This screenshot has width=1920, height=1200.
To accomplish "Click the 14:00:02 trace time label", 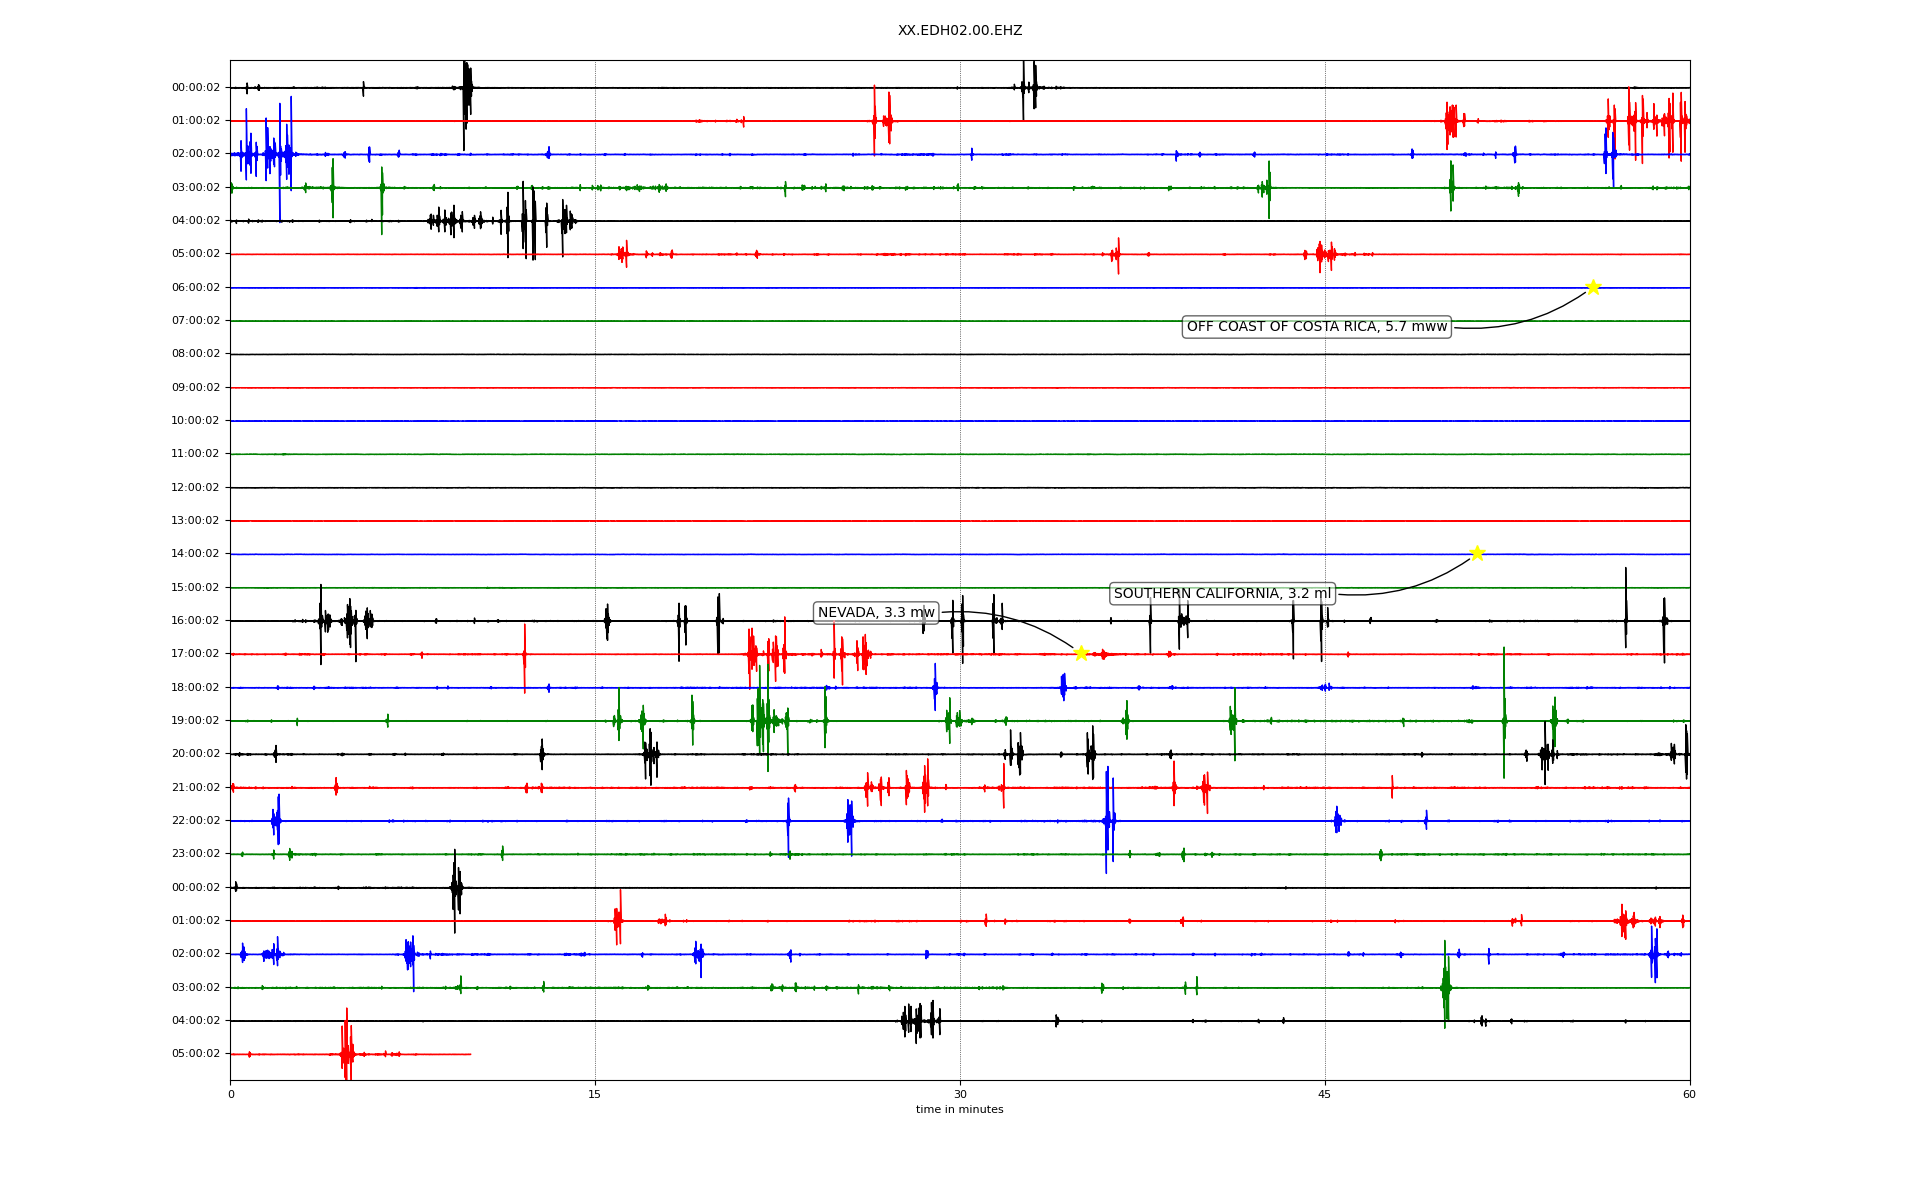I will point(196,554).
